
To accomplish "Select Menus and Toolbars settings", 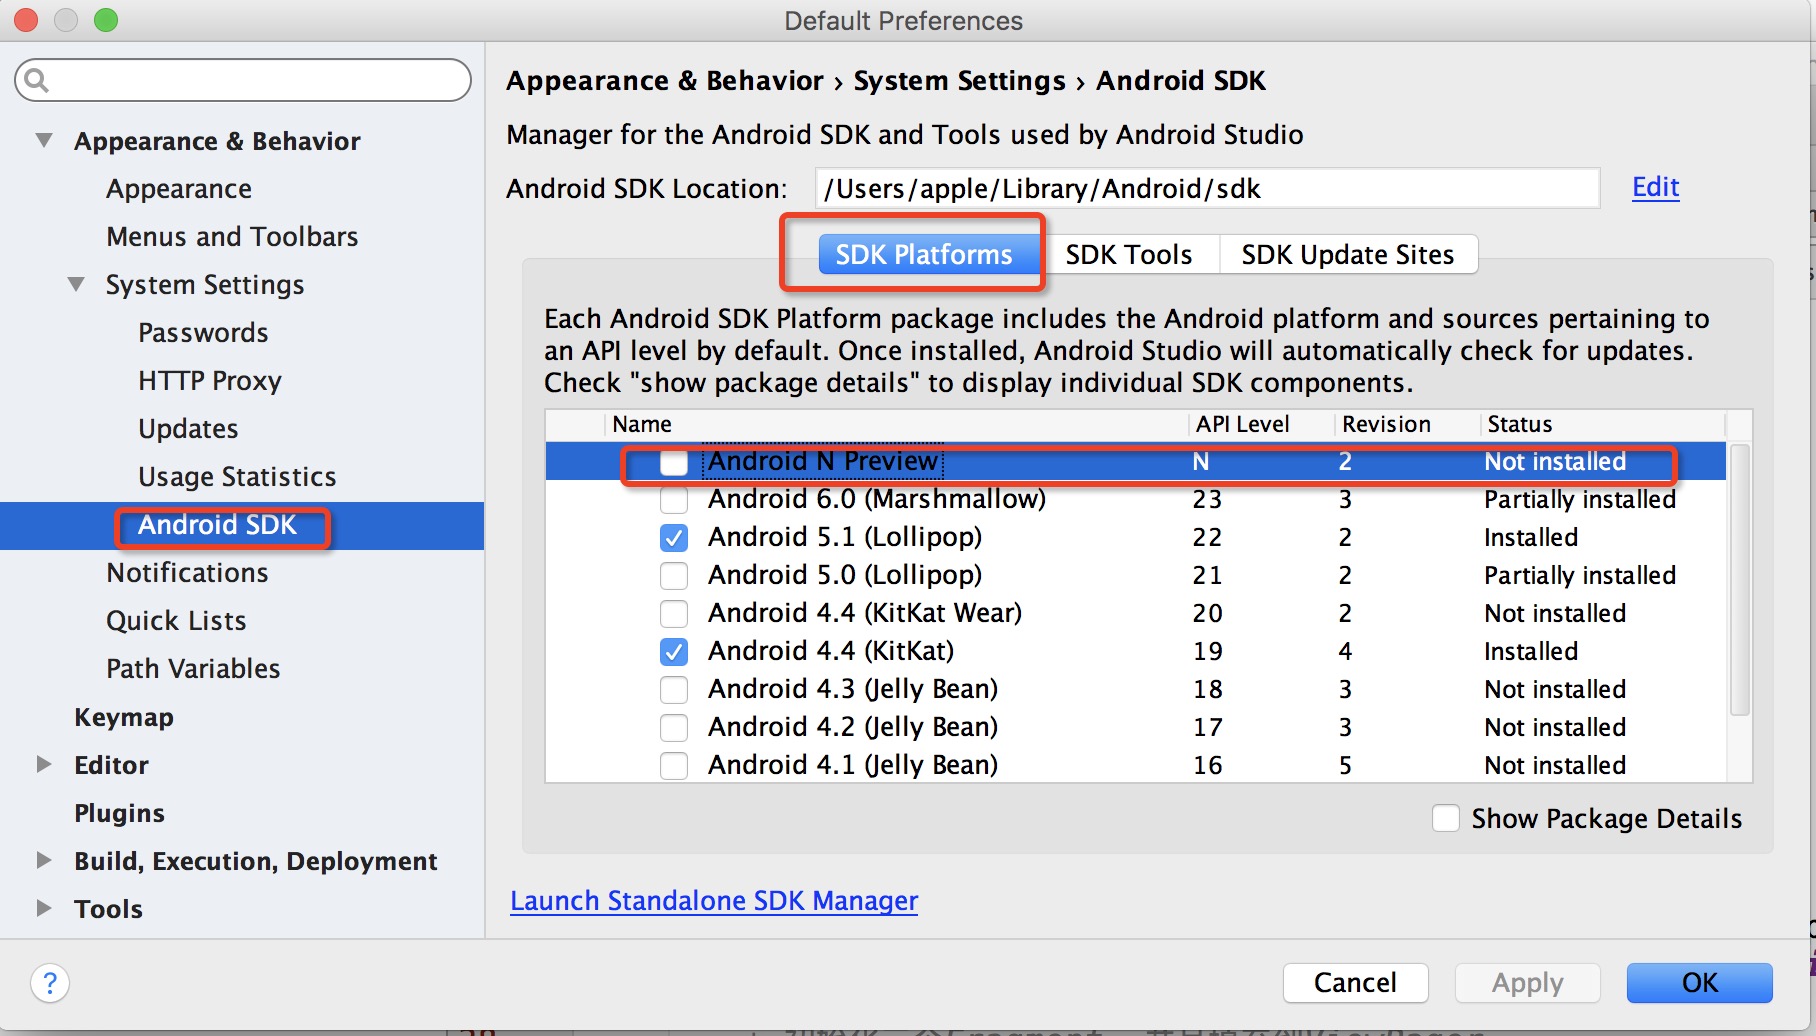I will coord(232,237).
